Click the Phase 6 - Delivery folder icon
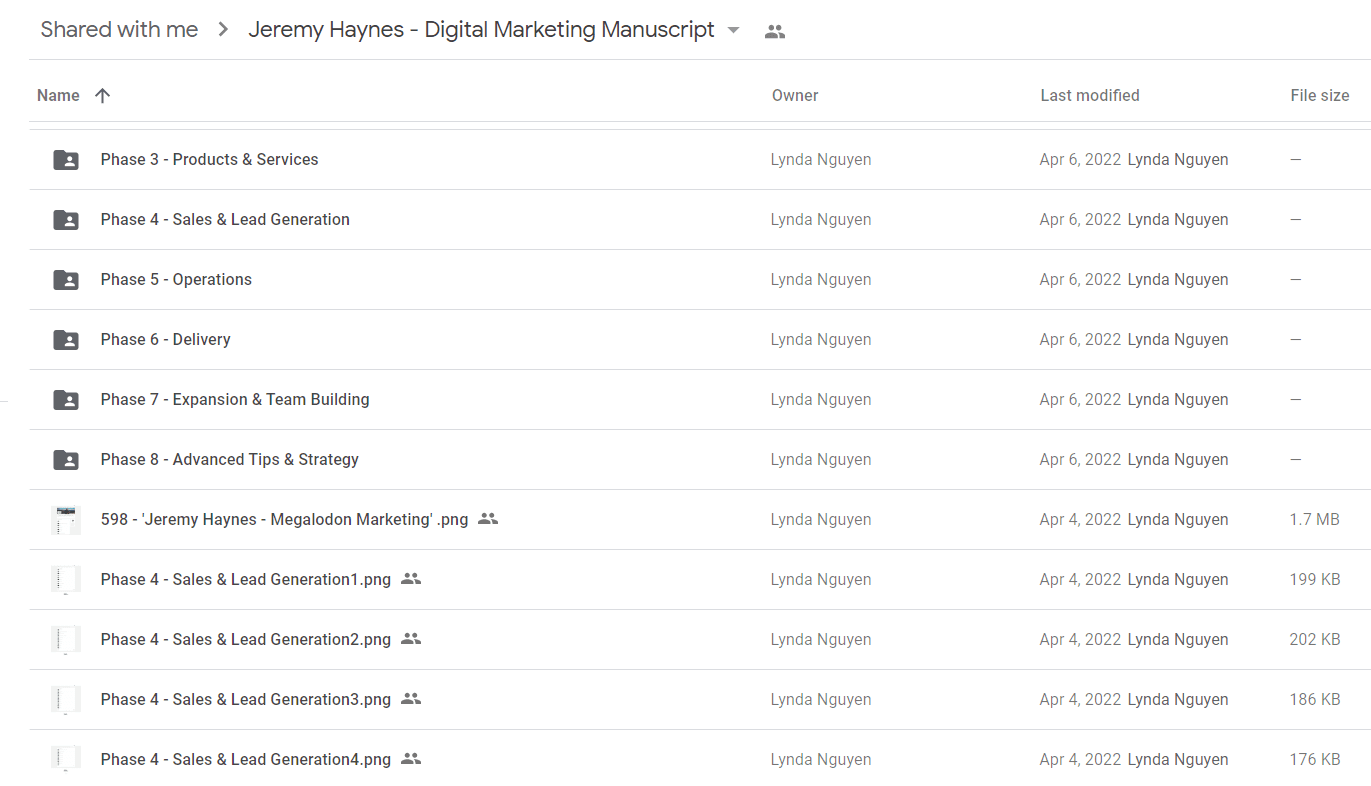Screen dimensions: 1371x786 66,340
